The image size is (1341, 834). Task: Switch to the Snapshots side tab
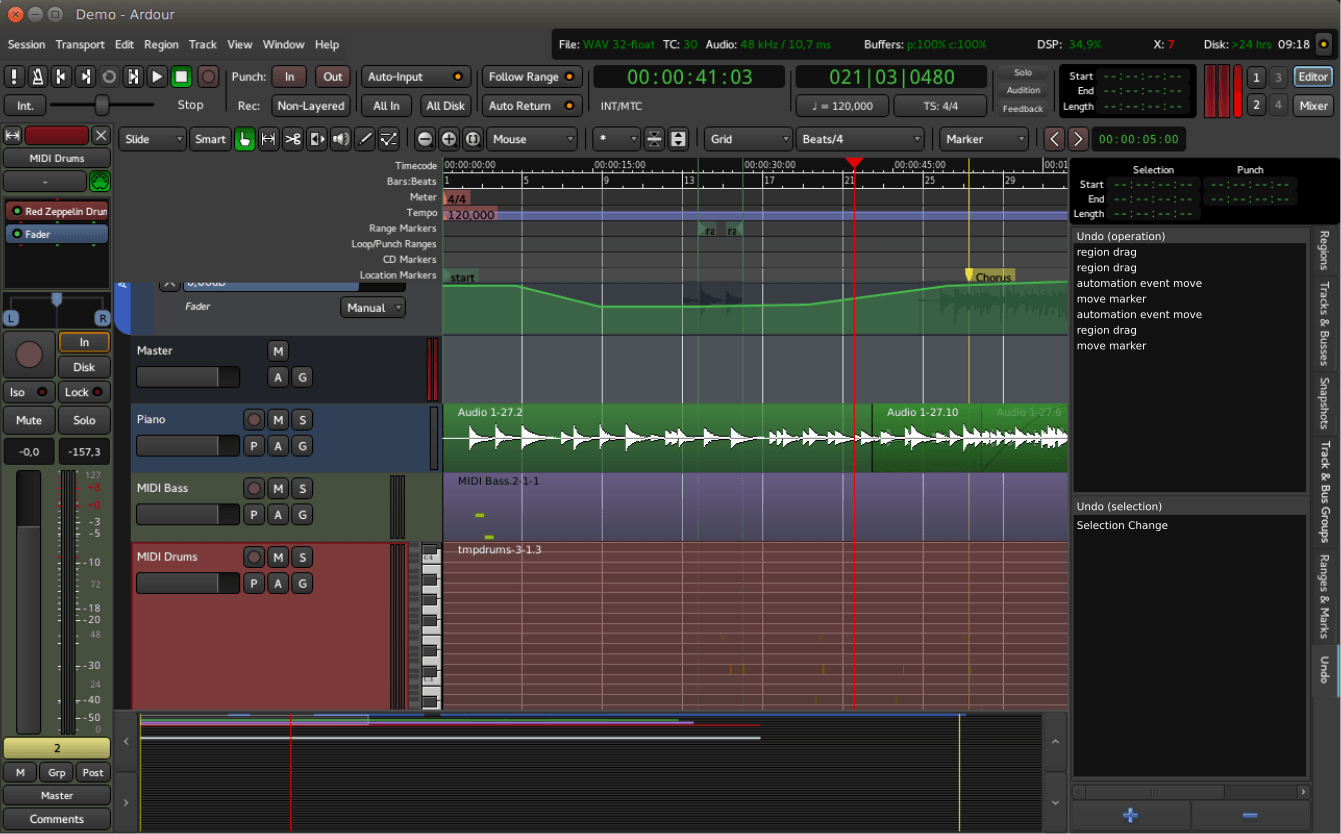(1324, 403)
